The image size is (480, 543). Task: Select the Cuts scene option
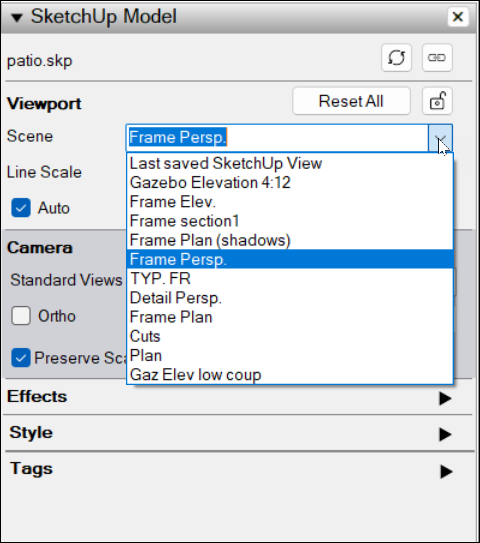[x=290, y=336]
